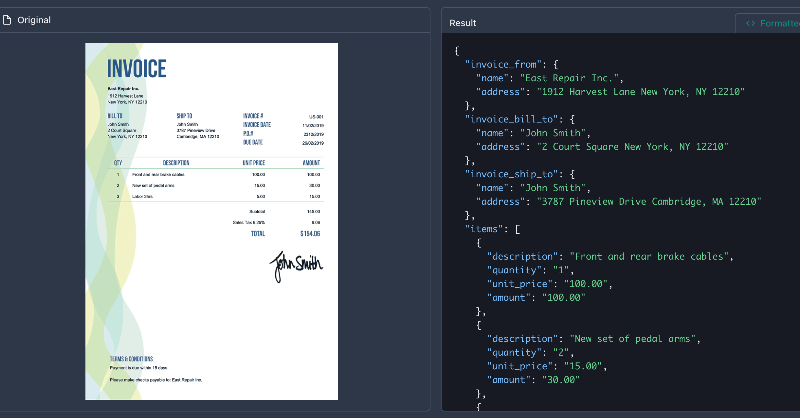Click the "30.00" amount value

click(x=561, y=380)
